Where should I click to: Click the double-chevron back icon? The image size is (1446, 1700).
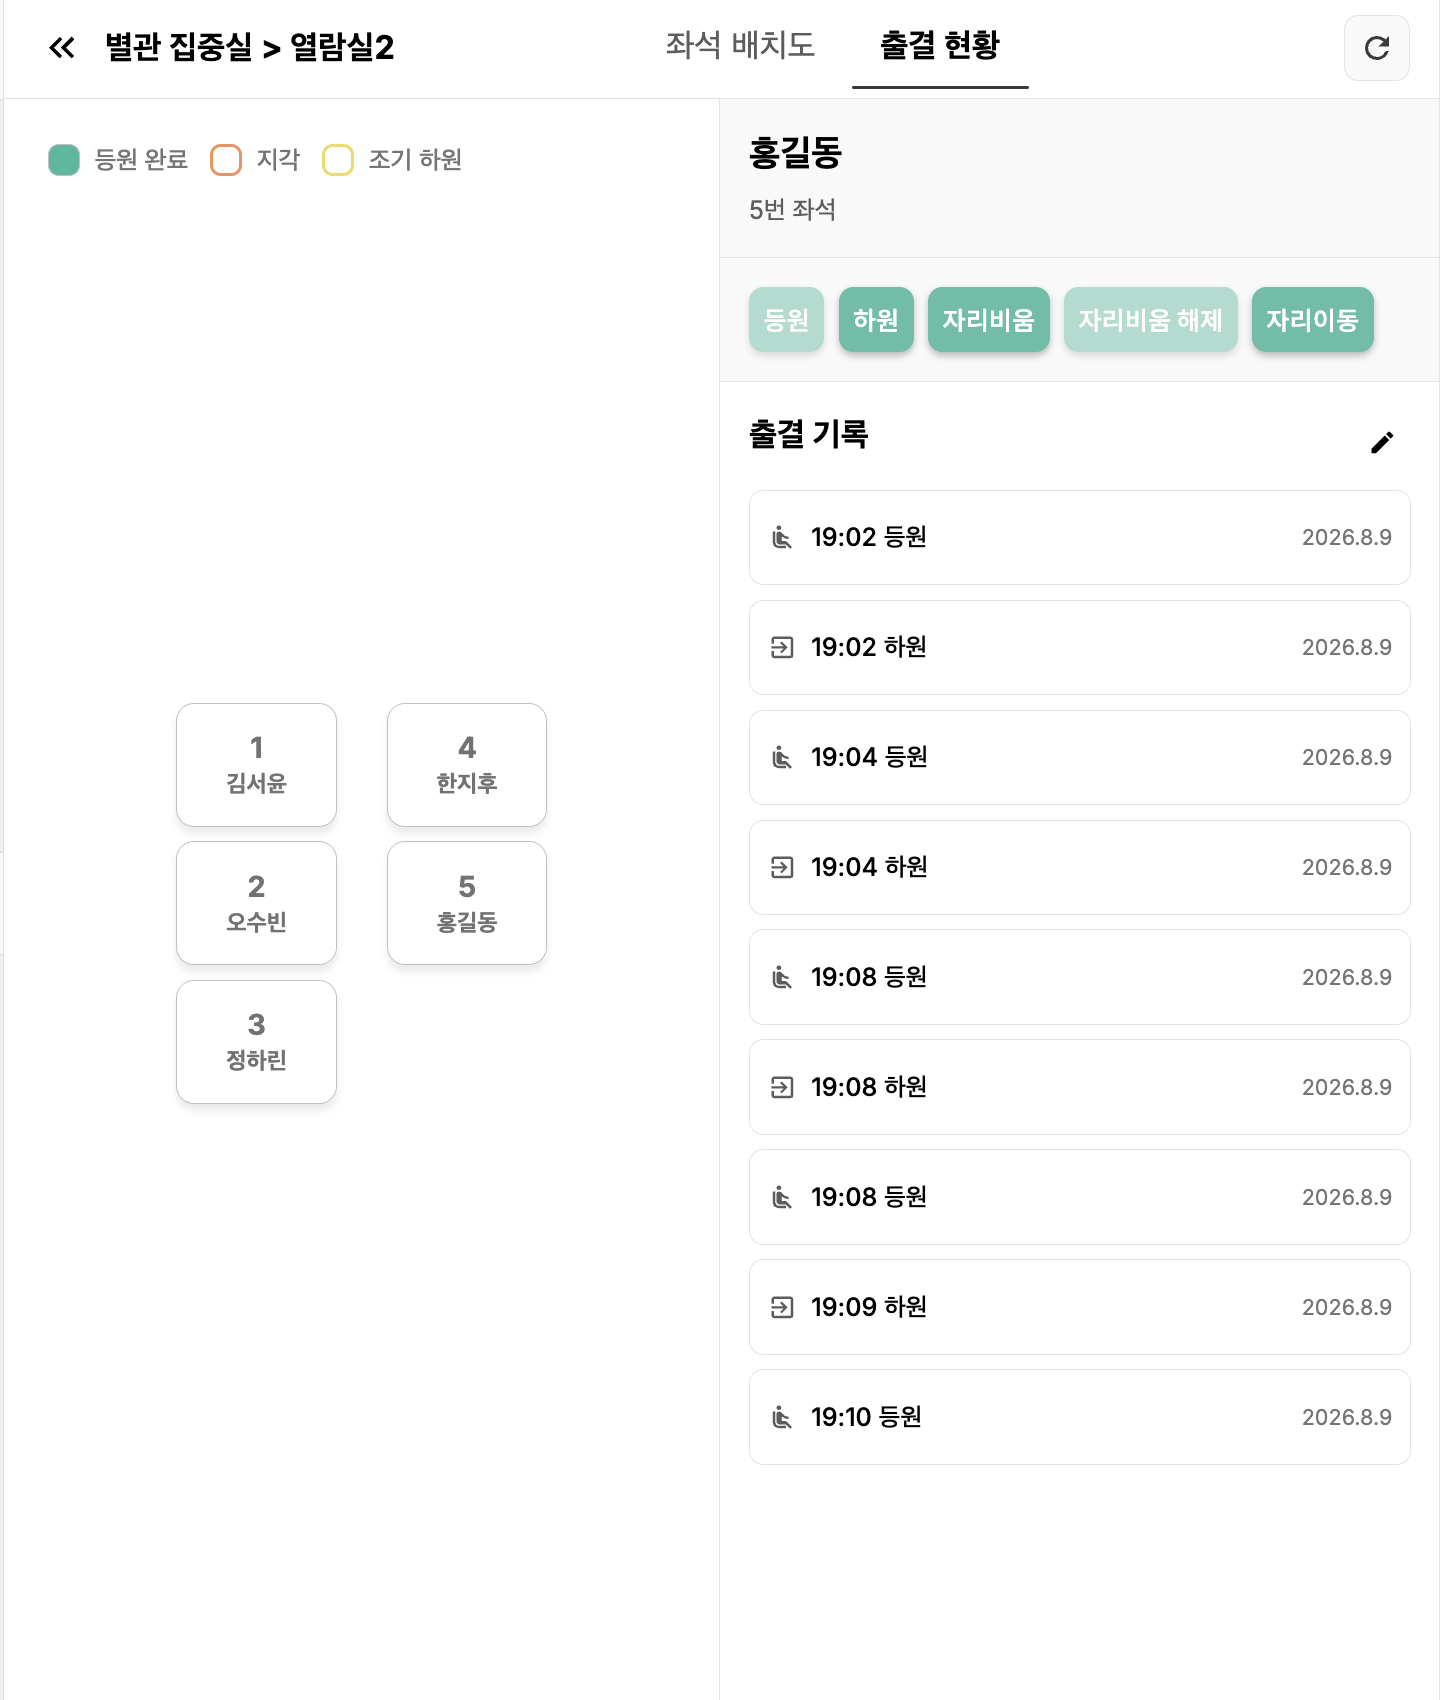click(62, 47)
